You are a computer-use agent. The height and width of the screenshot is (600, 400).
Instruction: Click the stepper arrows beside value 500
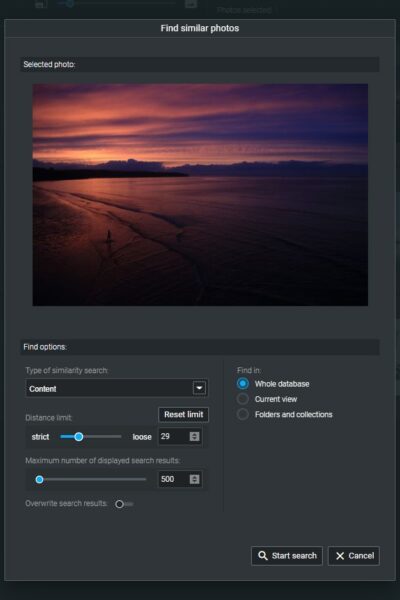pos(194,479)
